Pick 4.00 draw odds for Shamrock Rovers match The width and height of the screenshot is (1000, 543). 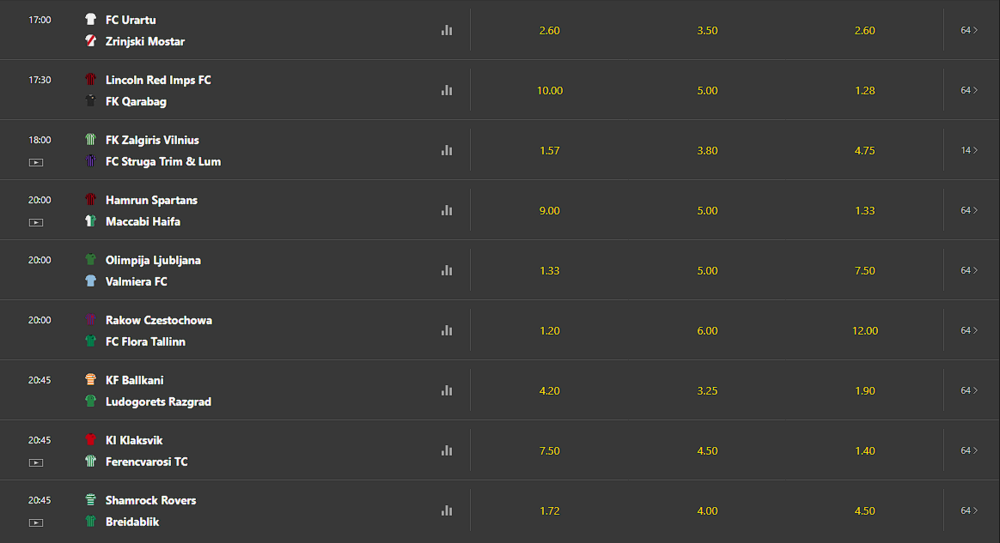point(707,511)
